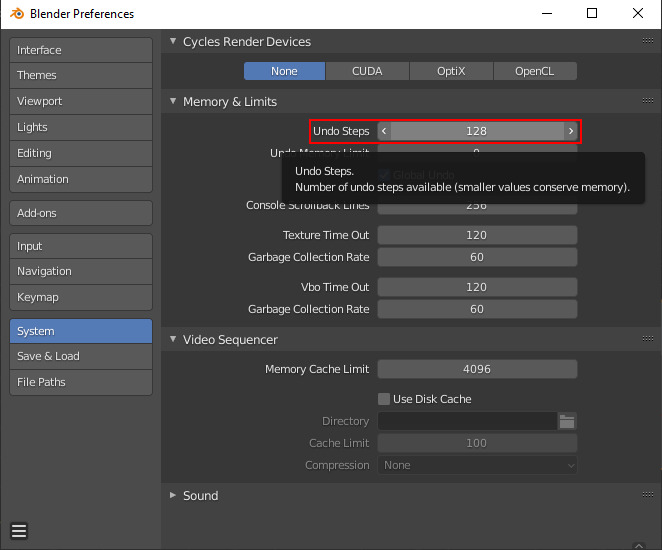Grab Sound panel drag handle
The height and width of the screenshot is (550, 662).
click(648, 495)
